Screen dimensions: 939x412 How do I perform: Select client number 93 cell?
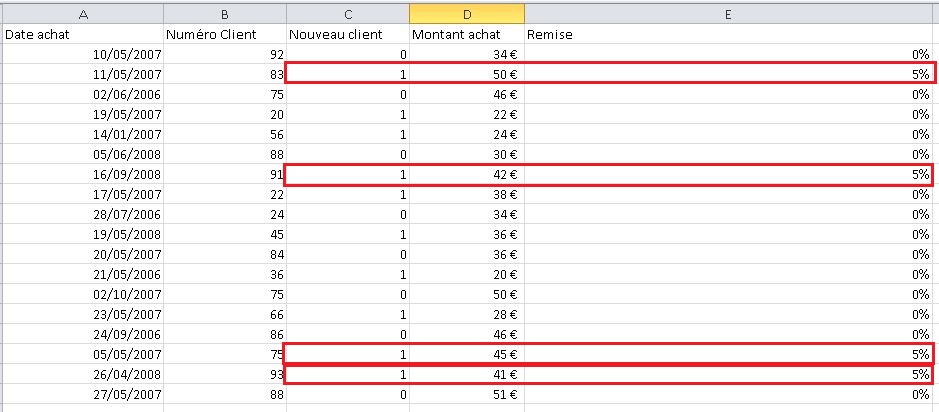pos(225,375)
